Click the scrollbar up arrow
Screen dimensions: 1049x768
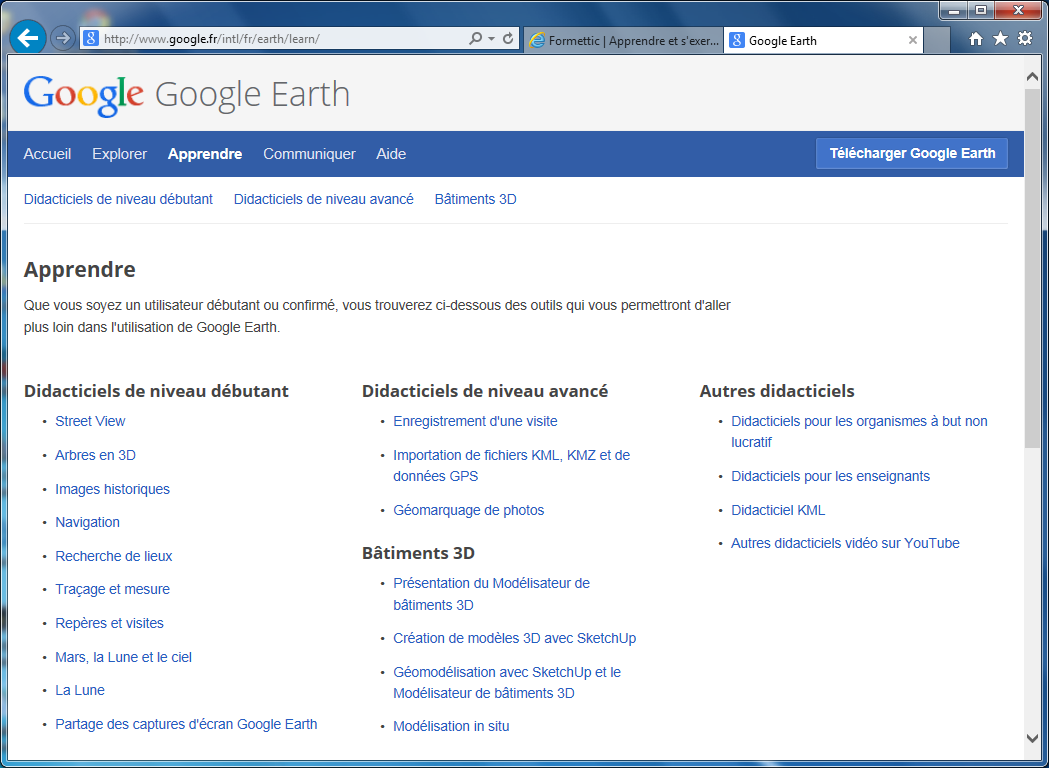[x=1032, y=77]
